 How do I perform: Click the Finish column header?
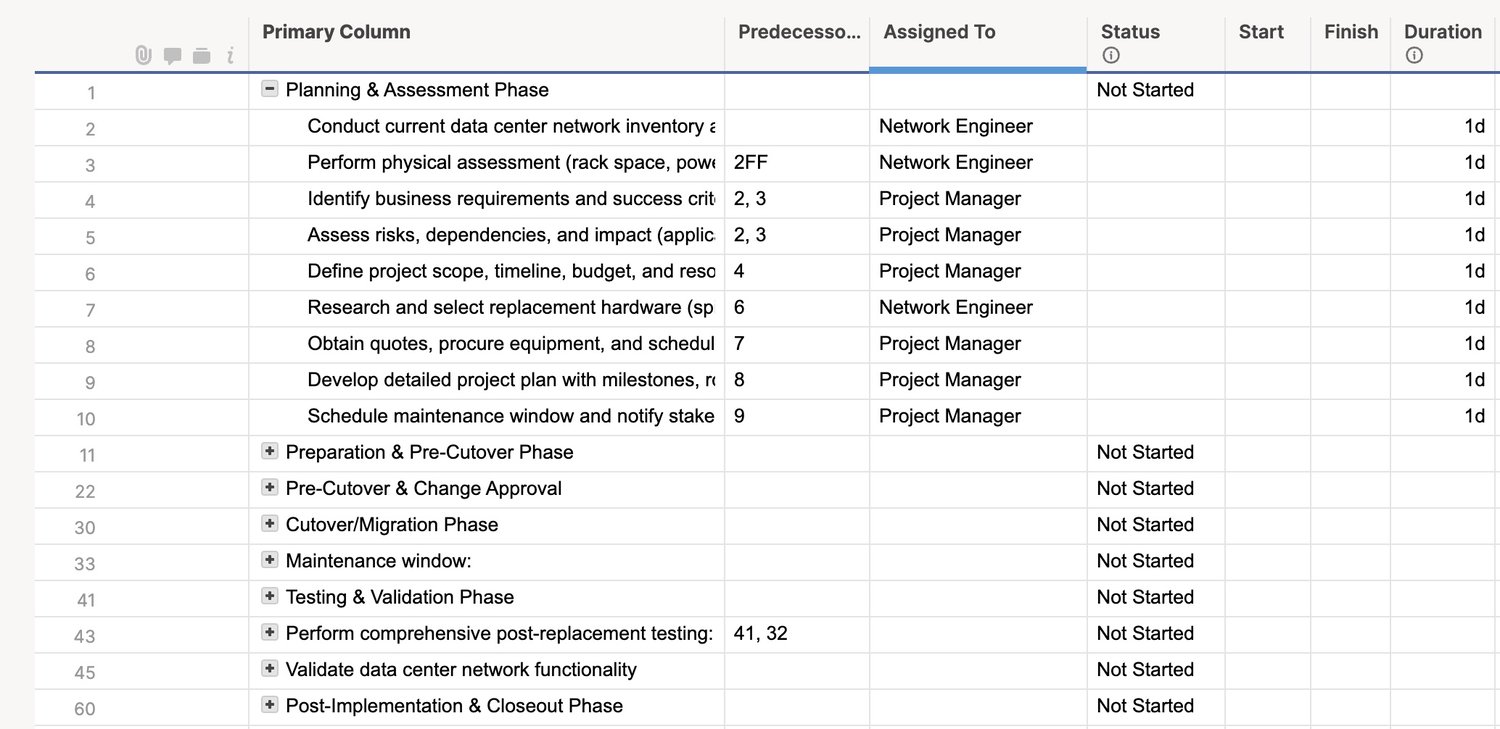click(1350, 32)
